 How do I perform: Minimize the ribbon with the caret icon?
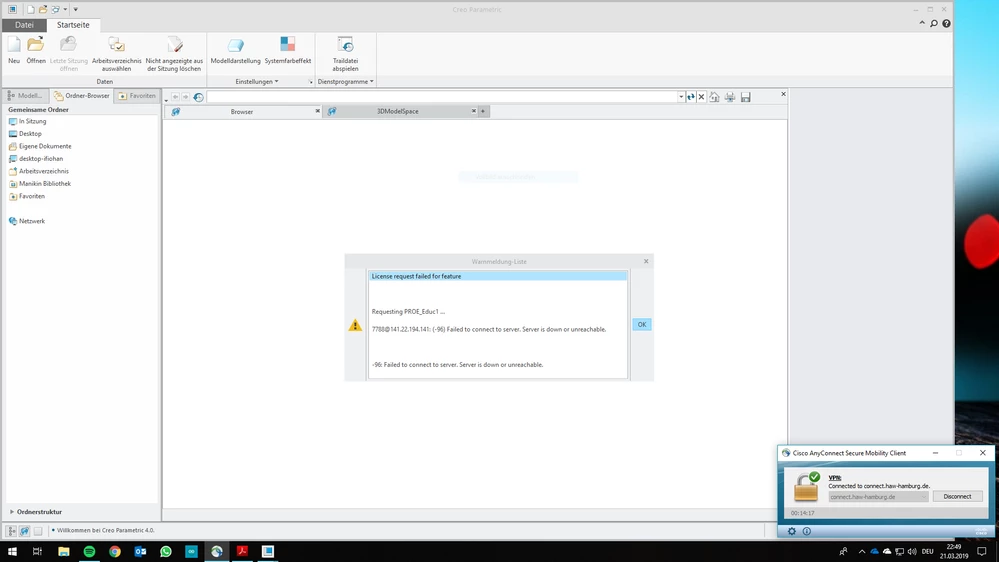click(x=922, y=24)
